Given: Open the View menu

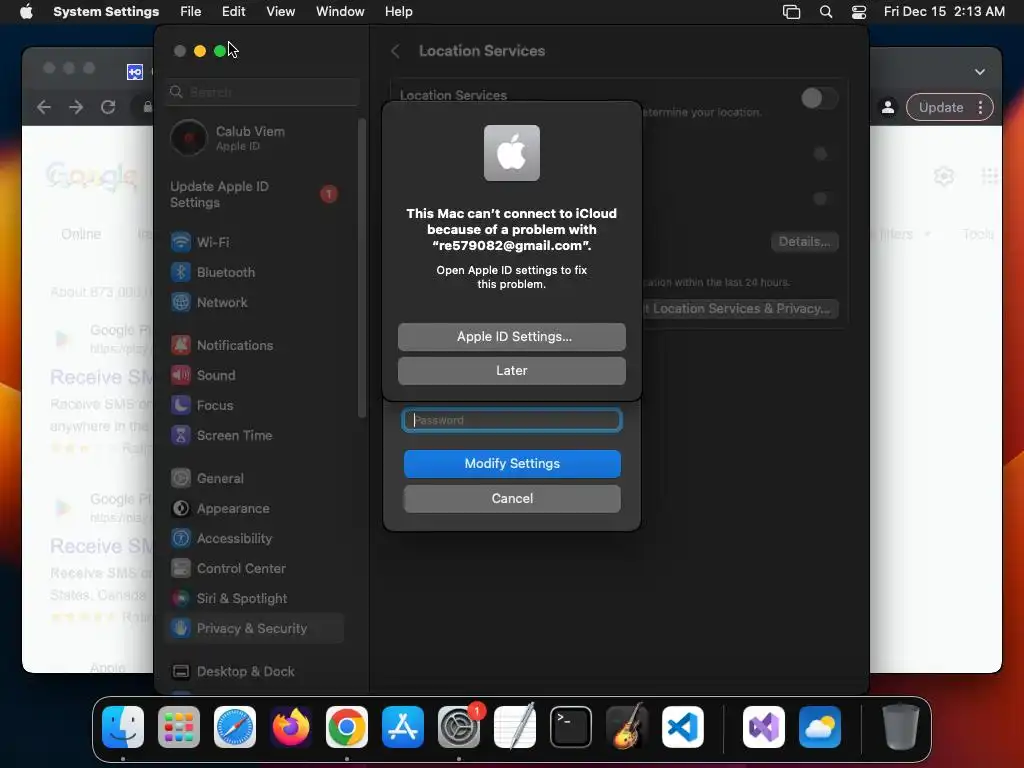Looking at the screenshot, I should 280,12.
